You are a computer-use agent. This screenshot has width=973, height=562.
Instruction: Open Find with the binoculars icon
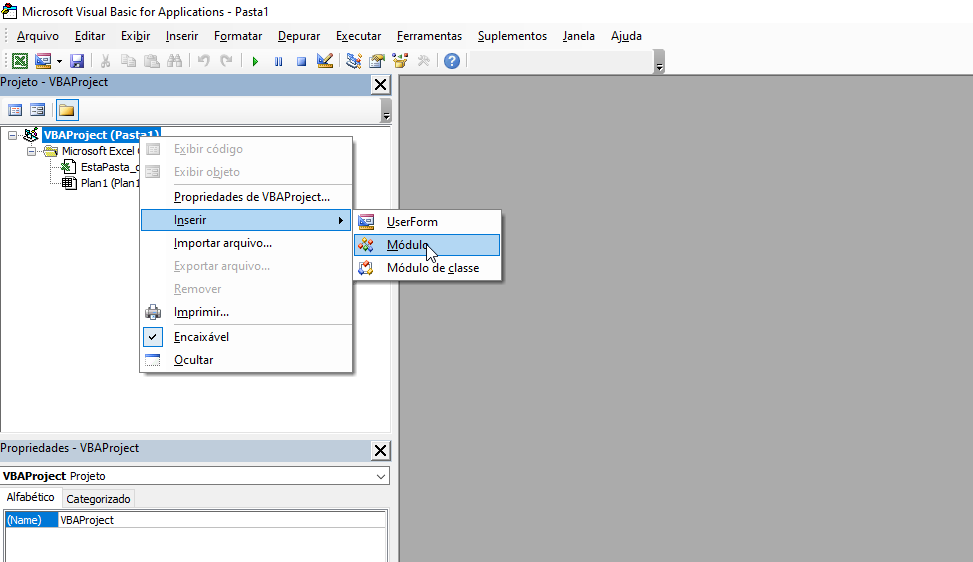175,61
